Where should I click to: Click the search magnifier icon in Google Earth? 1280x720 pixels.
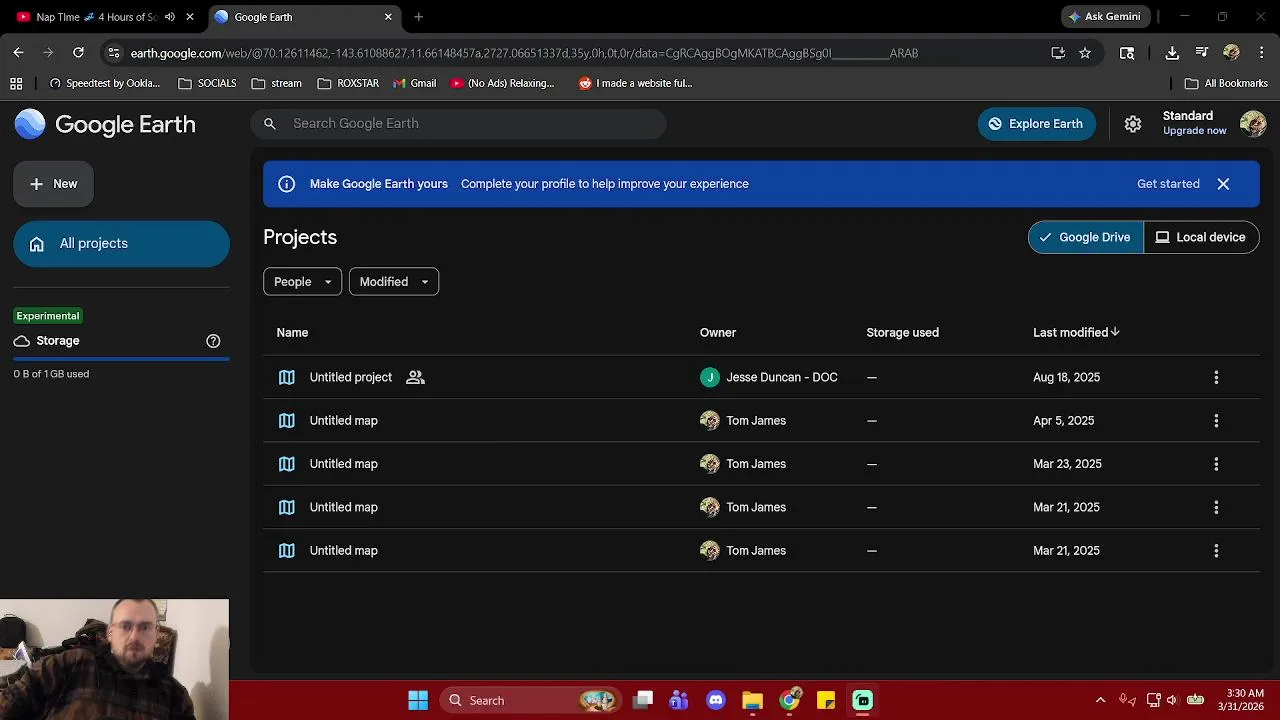tap(269, 124)
